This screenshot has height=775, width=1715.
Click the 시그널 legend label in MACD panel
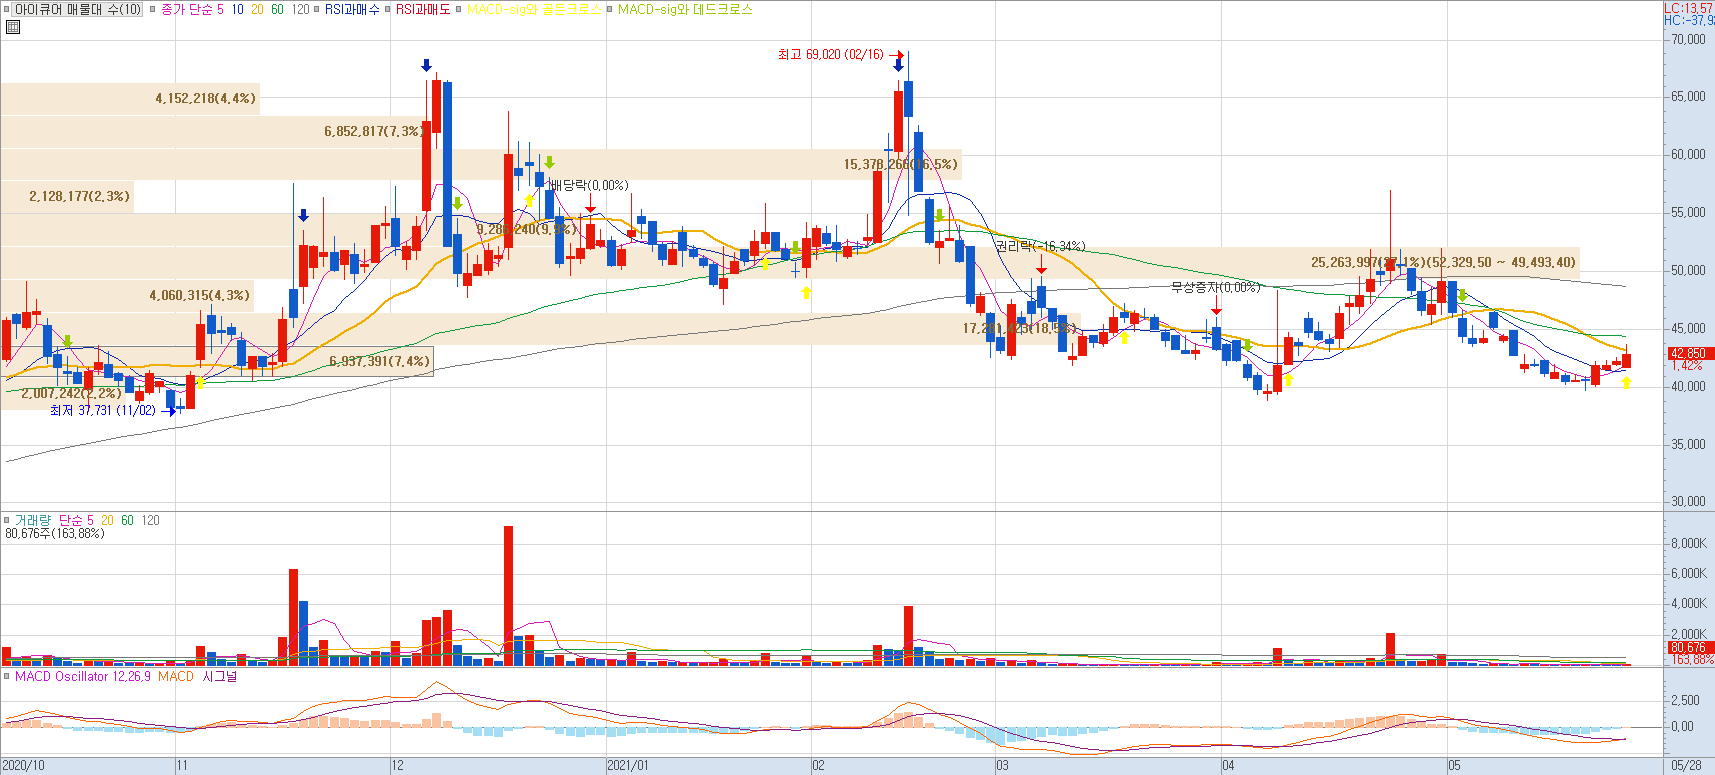(220, 677)
